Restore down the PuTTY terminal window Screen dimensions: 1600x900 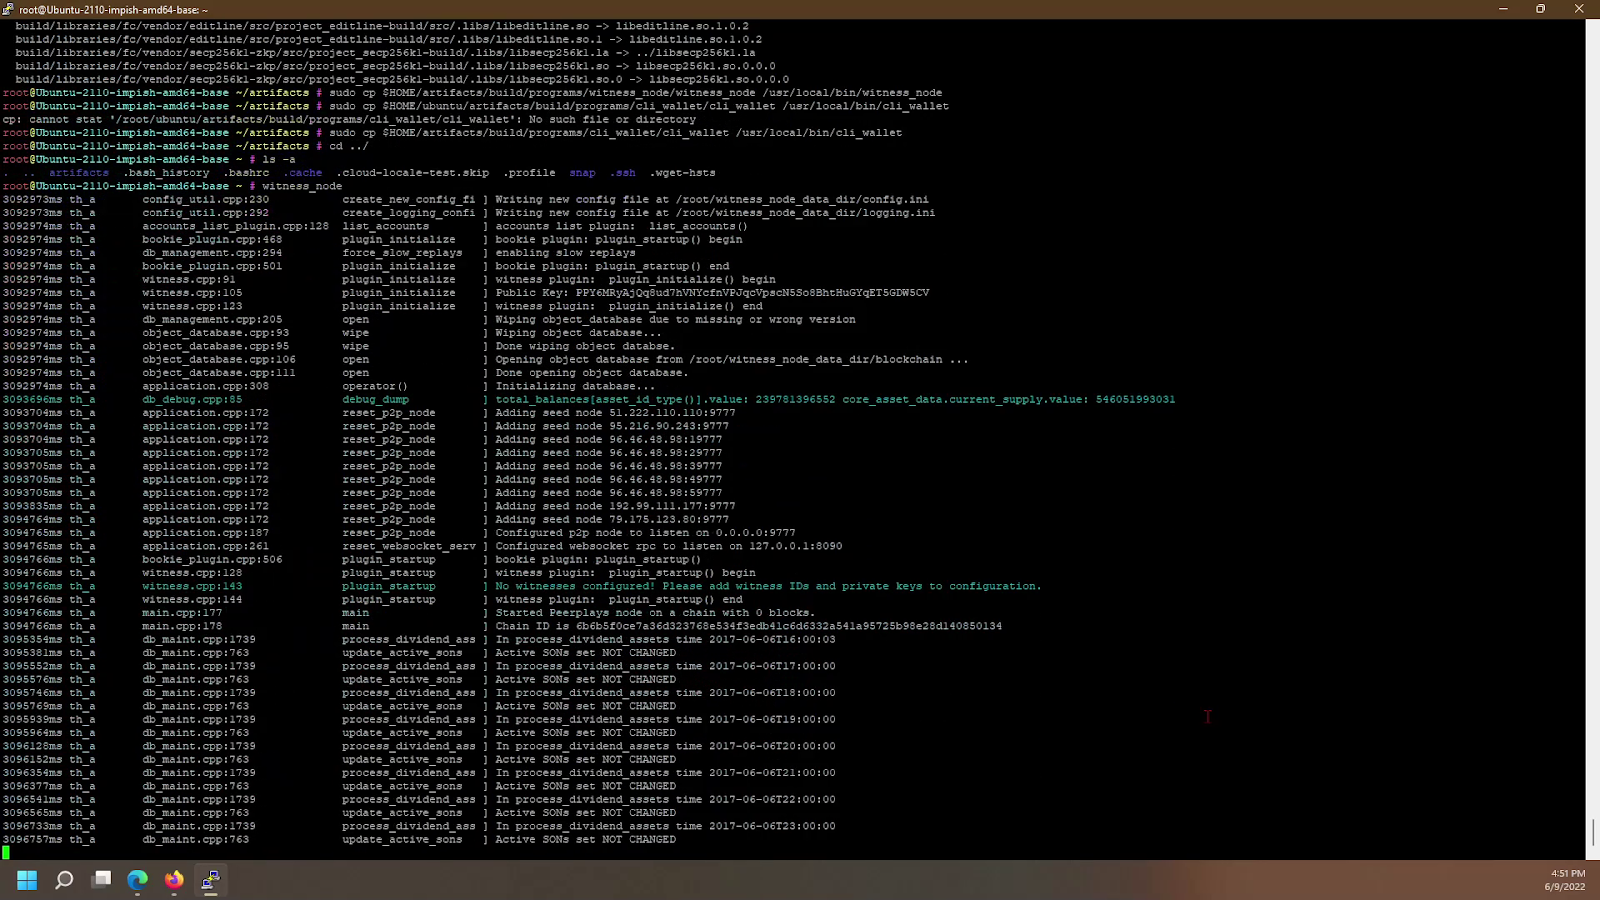click(x=1541, y=9)
